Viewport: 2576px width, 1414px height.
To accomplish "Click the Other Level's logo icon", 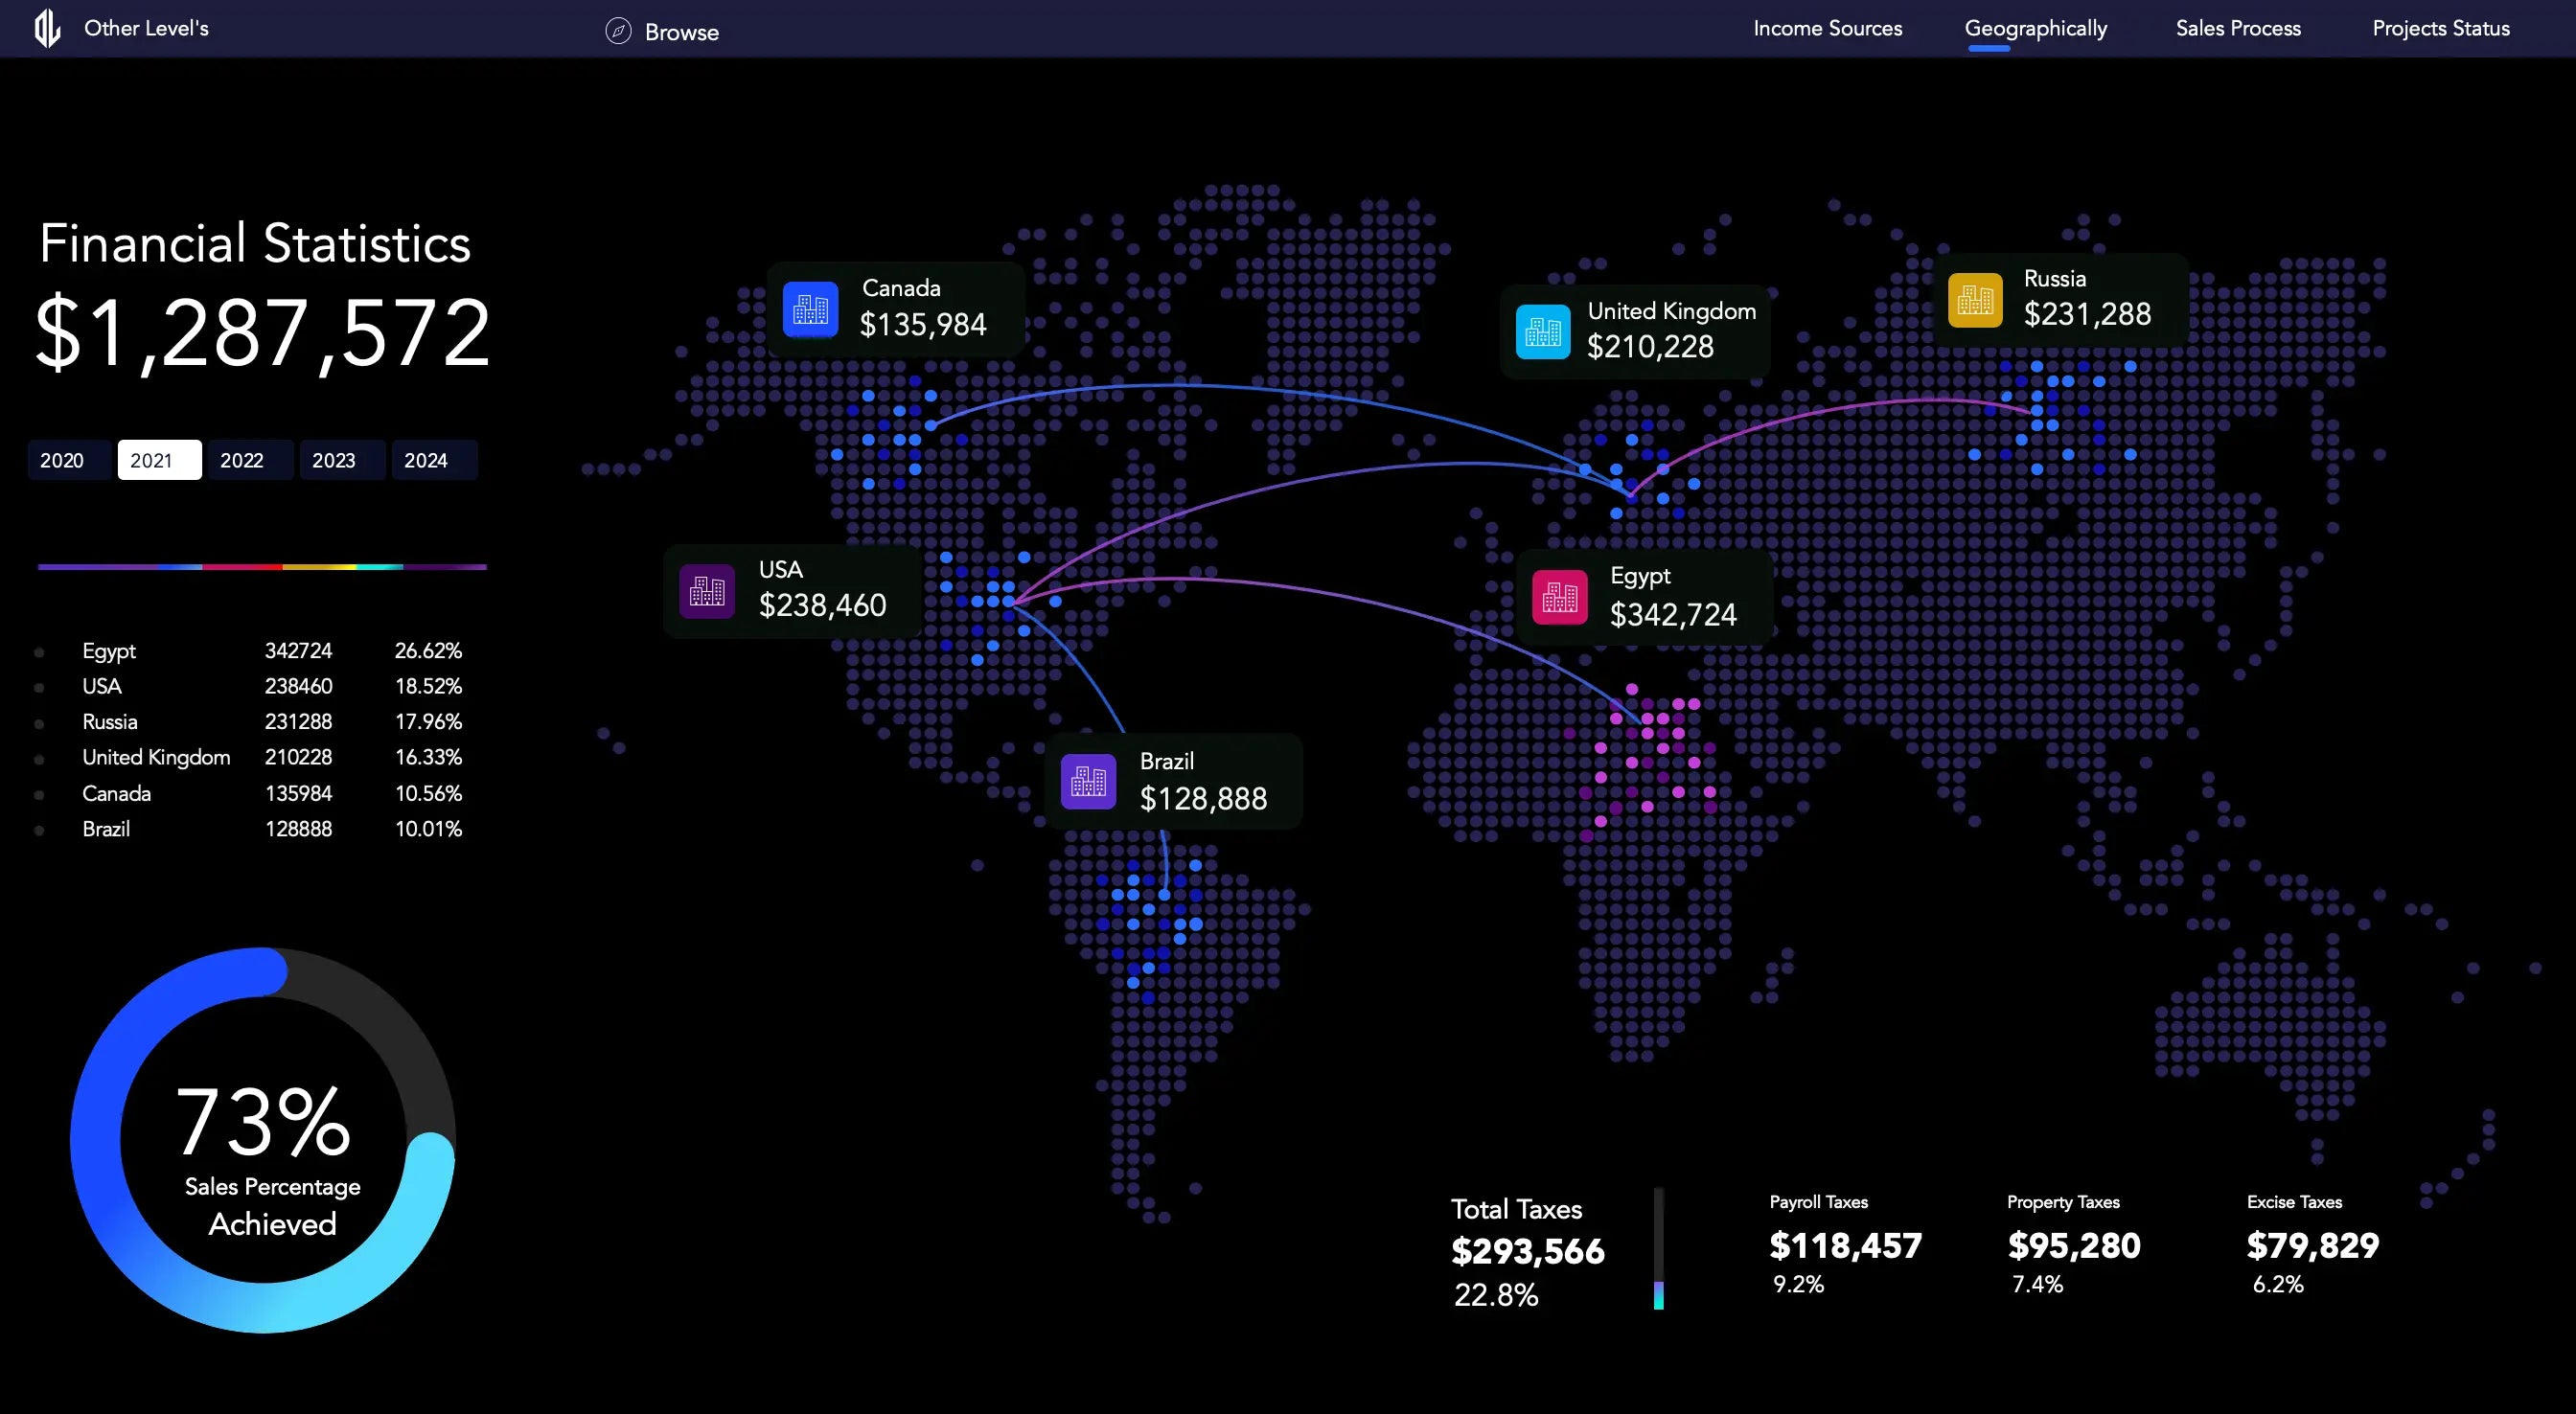I will pyautogui.click(x=47, y=28).
